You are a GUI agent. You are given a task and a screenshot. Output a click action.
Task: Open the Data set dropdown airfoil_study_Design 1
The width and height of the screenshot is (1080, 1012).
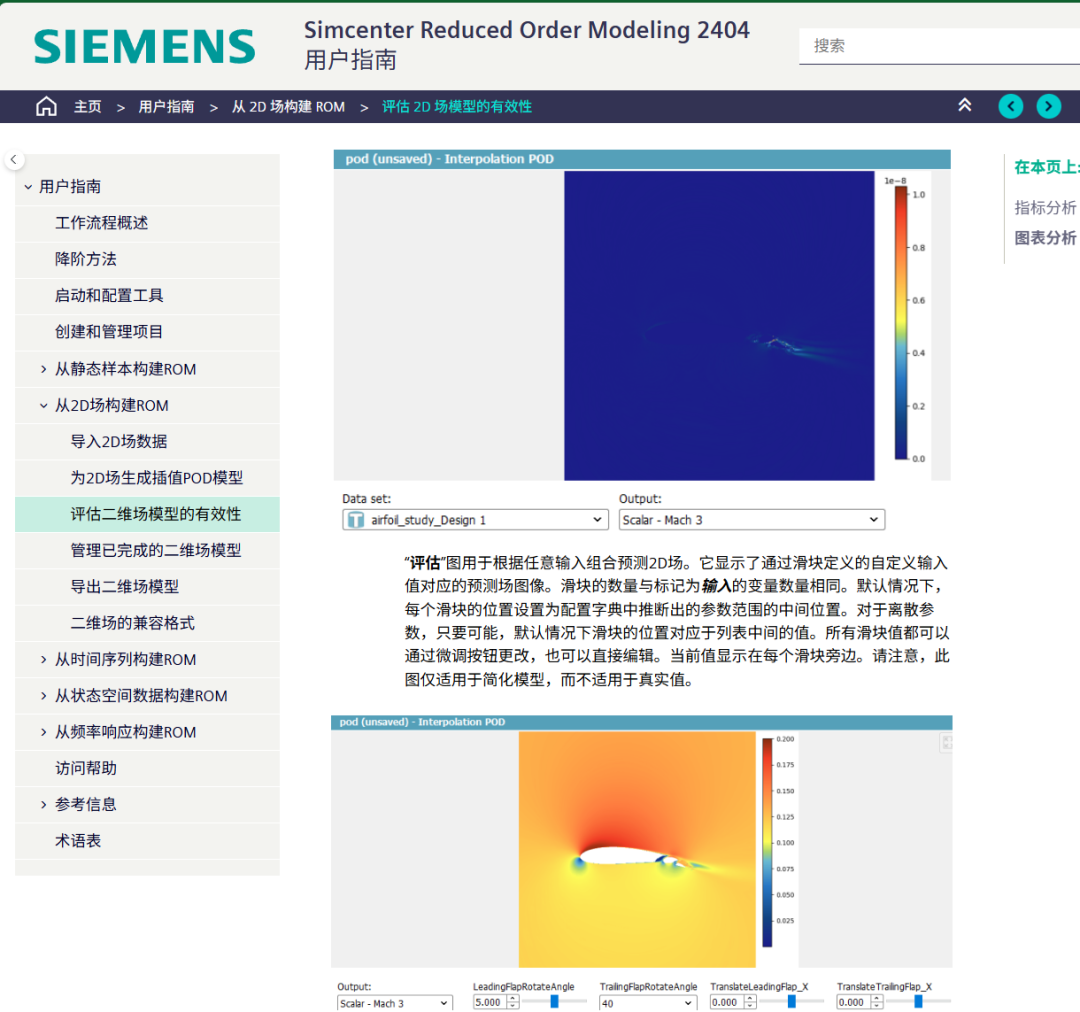click(475, 519)
